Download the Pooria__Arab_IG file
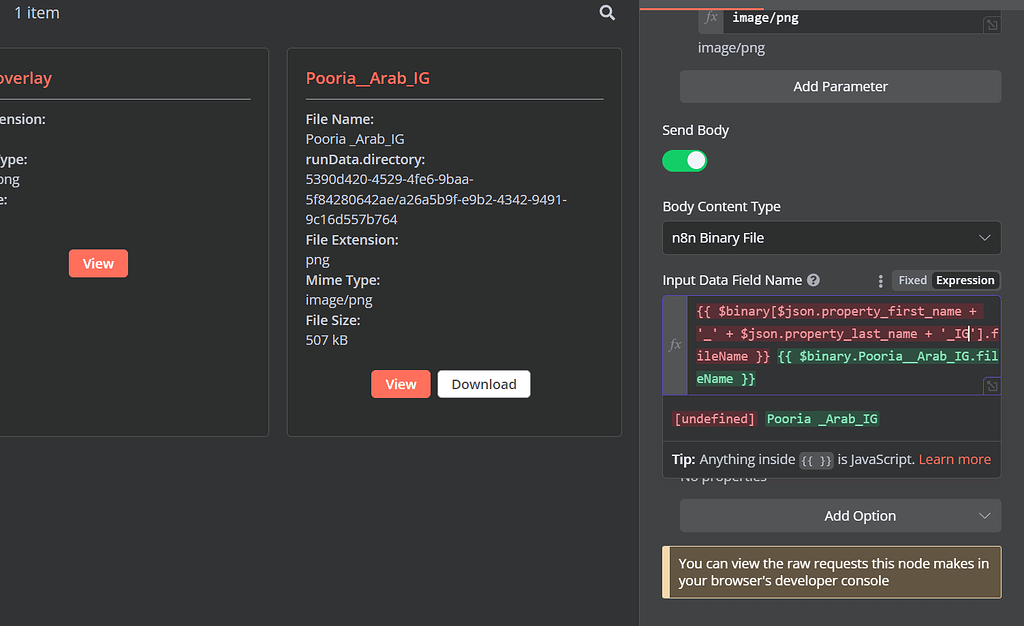1024x626 pixels. tap(484, 384)
